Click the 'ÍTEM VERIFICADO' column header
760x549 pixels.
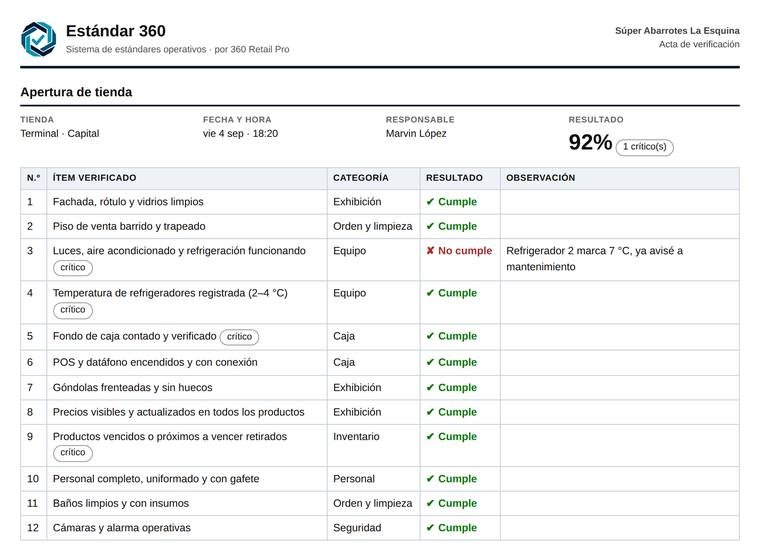point(95,178)
